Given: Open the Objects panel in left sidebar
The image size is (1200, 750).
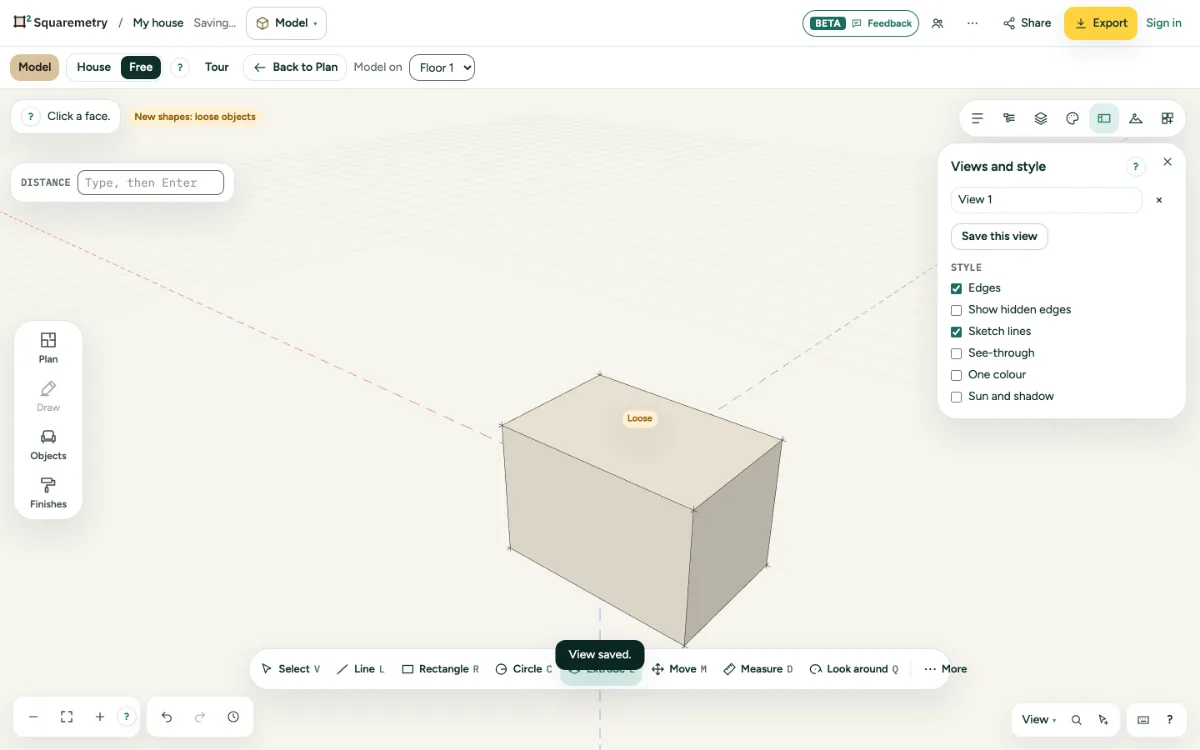Looking at the screenshot, I should coord(48,445).
